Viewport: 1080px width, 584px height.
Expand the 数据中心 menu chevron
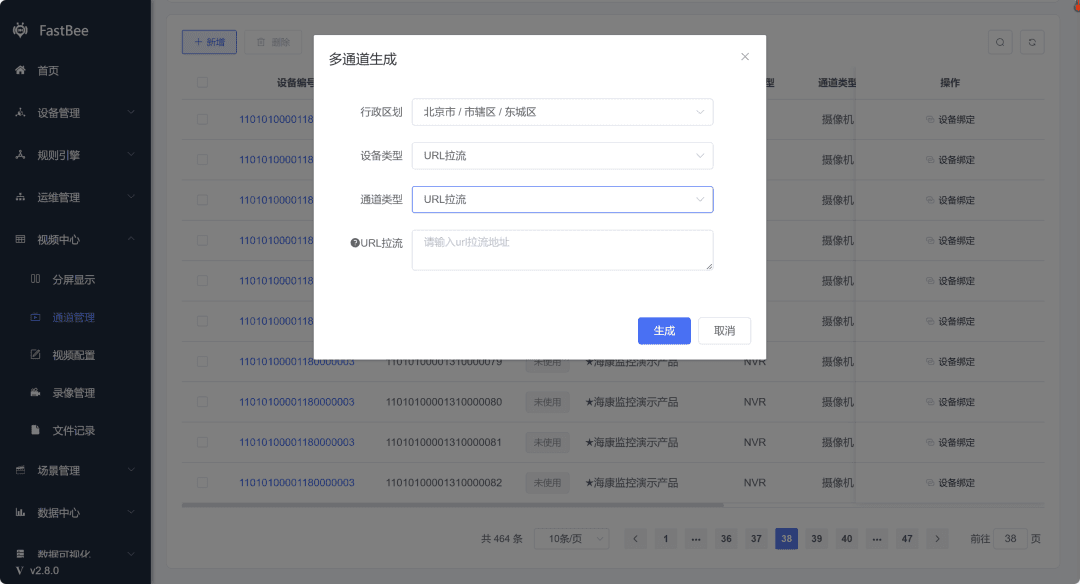[x=131, y=512]
